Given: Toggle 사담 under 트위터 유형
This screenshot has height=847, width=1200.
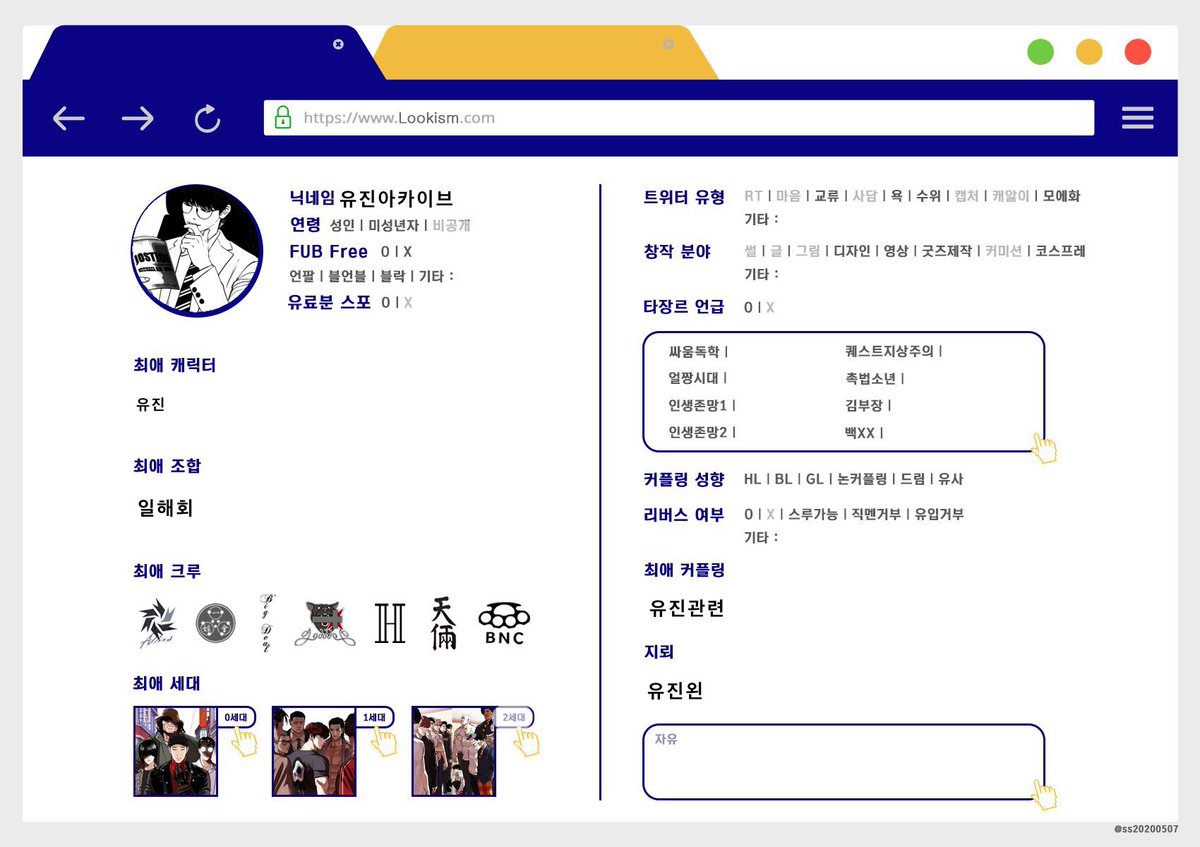Looking at the screenshot, I should 865,196.
